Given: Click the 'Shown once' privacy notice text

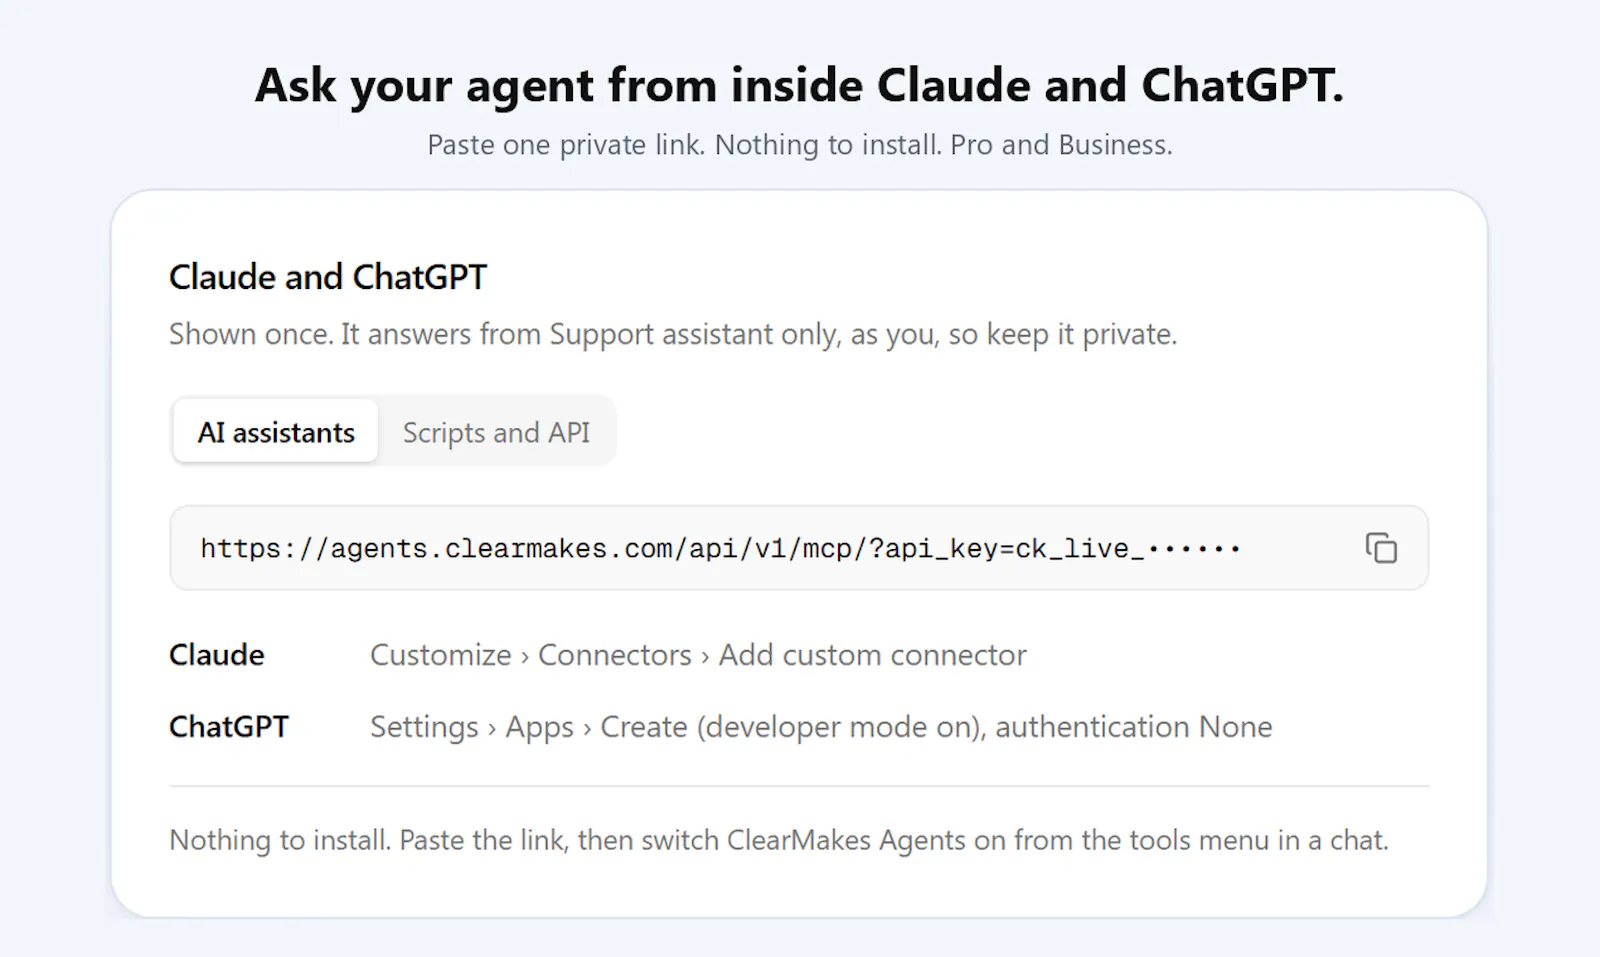Looking at the screenshot, I should (673, 334).
